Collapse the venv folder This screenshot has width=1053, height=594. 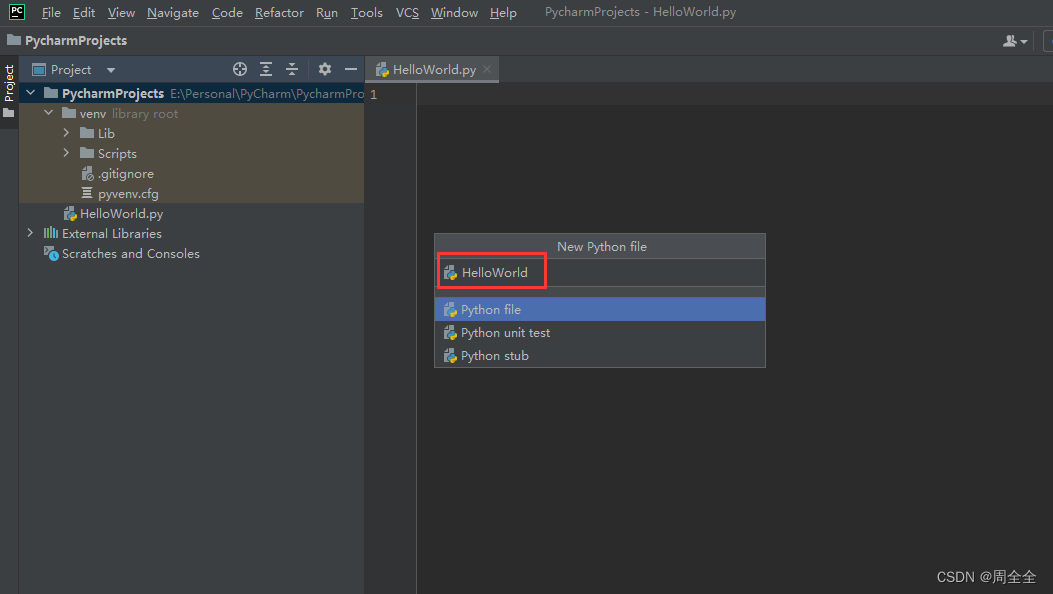pos(48,113)
